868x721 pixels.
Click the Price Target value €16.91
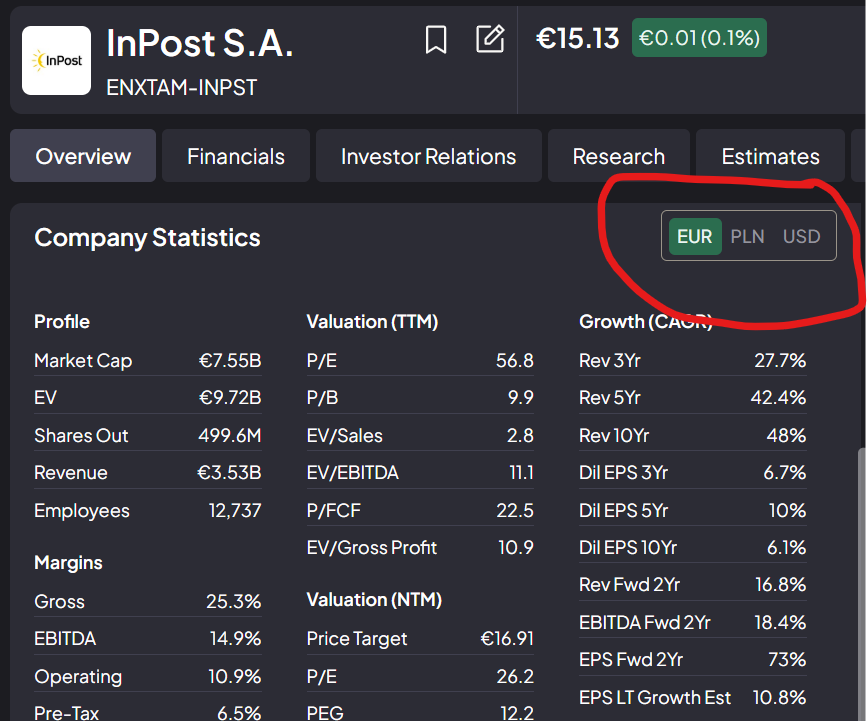click(x=507, y=638)
